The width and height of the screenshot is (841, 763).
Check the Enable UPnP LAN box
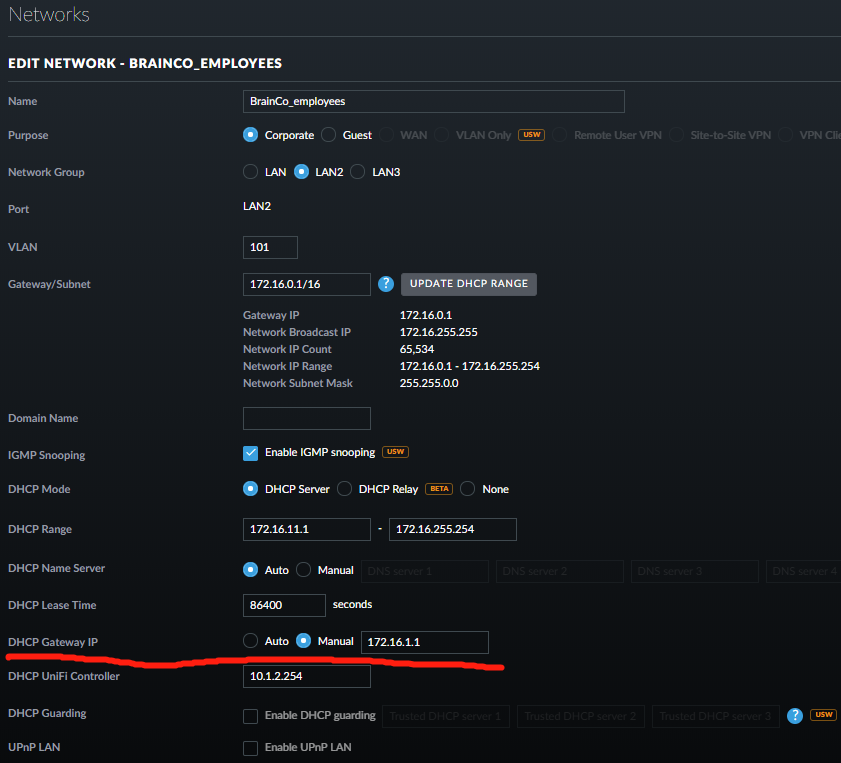click(x=251, y=748)
